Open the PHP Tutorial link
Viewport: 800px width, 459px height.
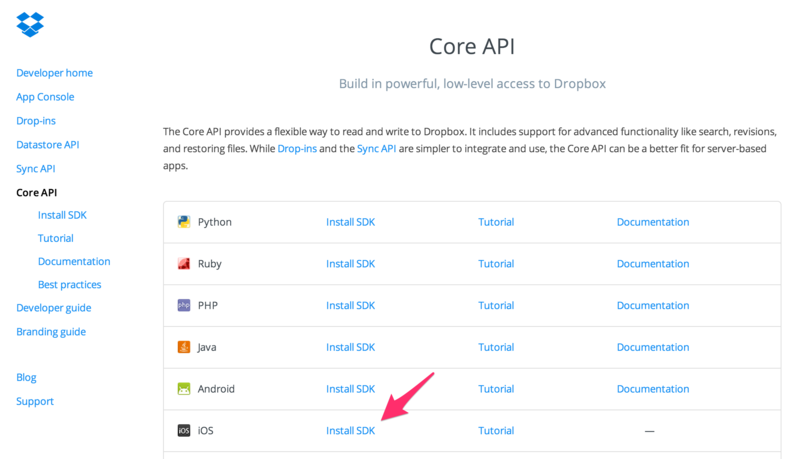496,305
